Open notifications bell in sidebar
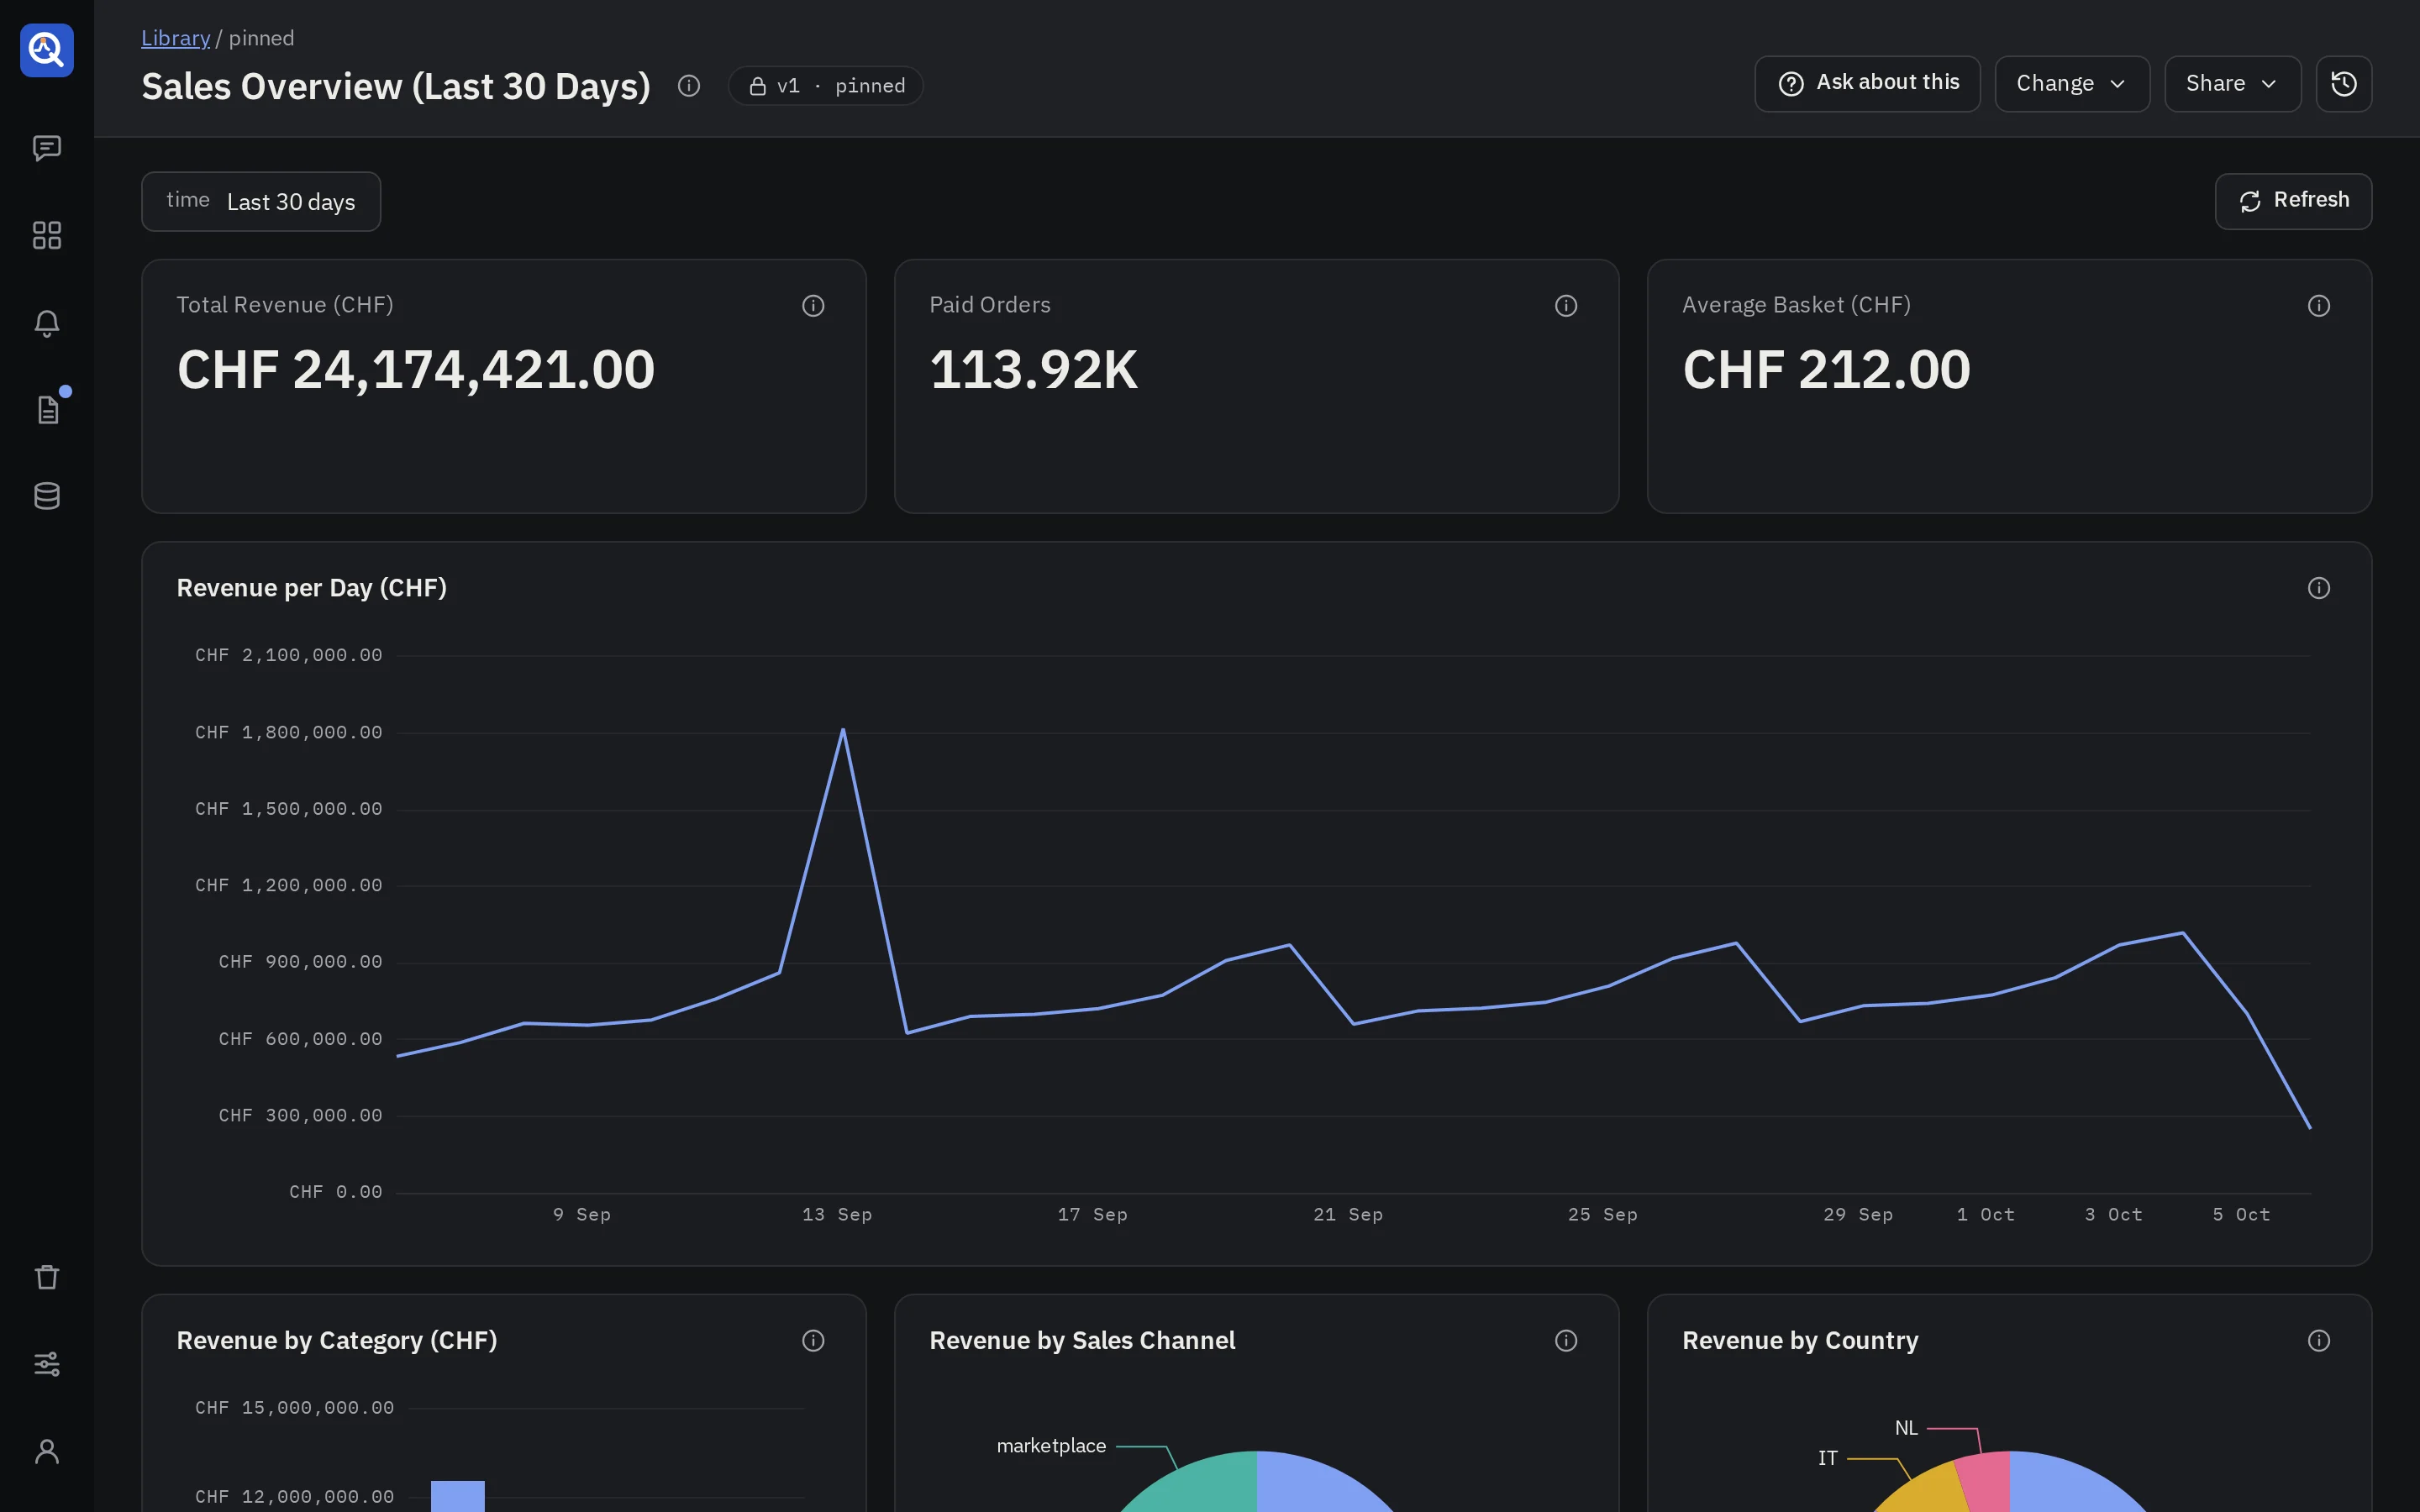The height and width of the screenshot is (1512, 2420). (47, 323)
